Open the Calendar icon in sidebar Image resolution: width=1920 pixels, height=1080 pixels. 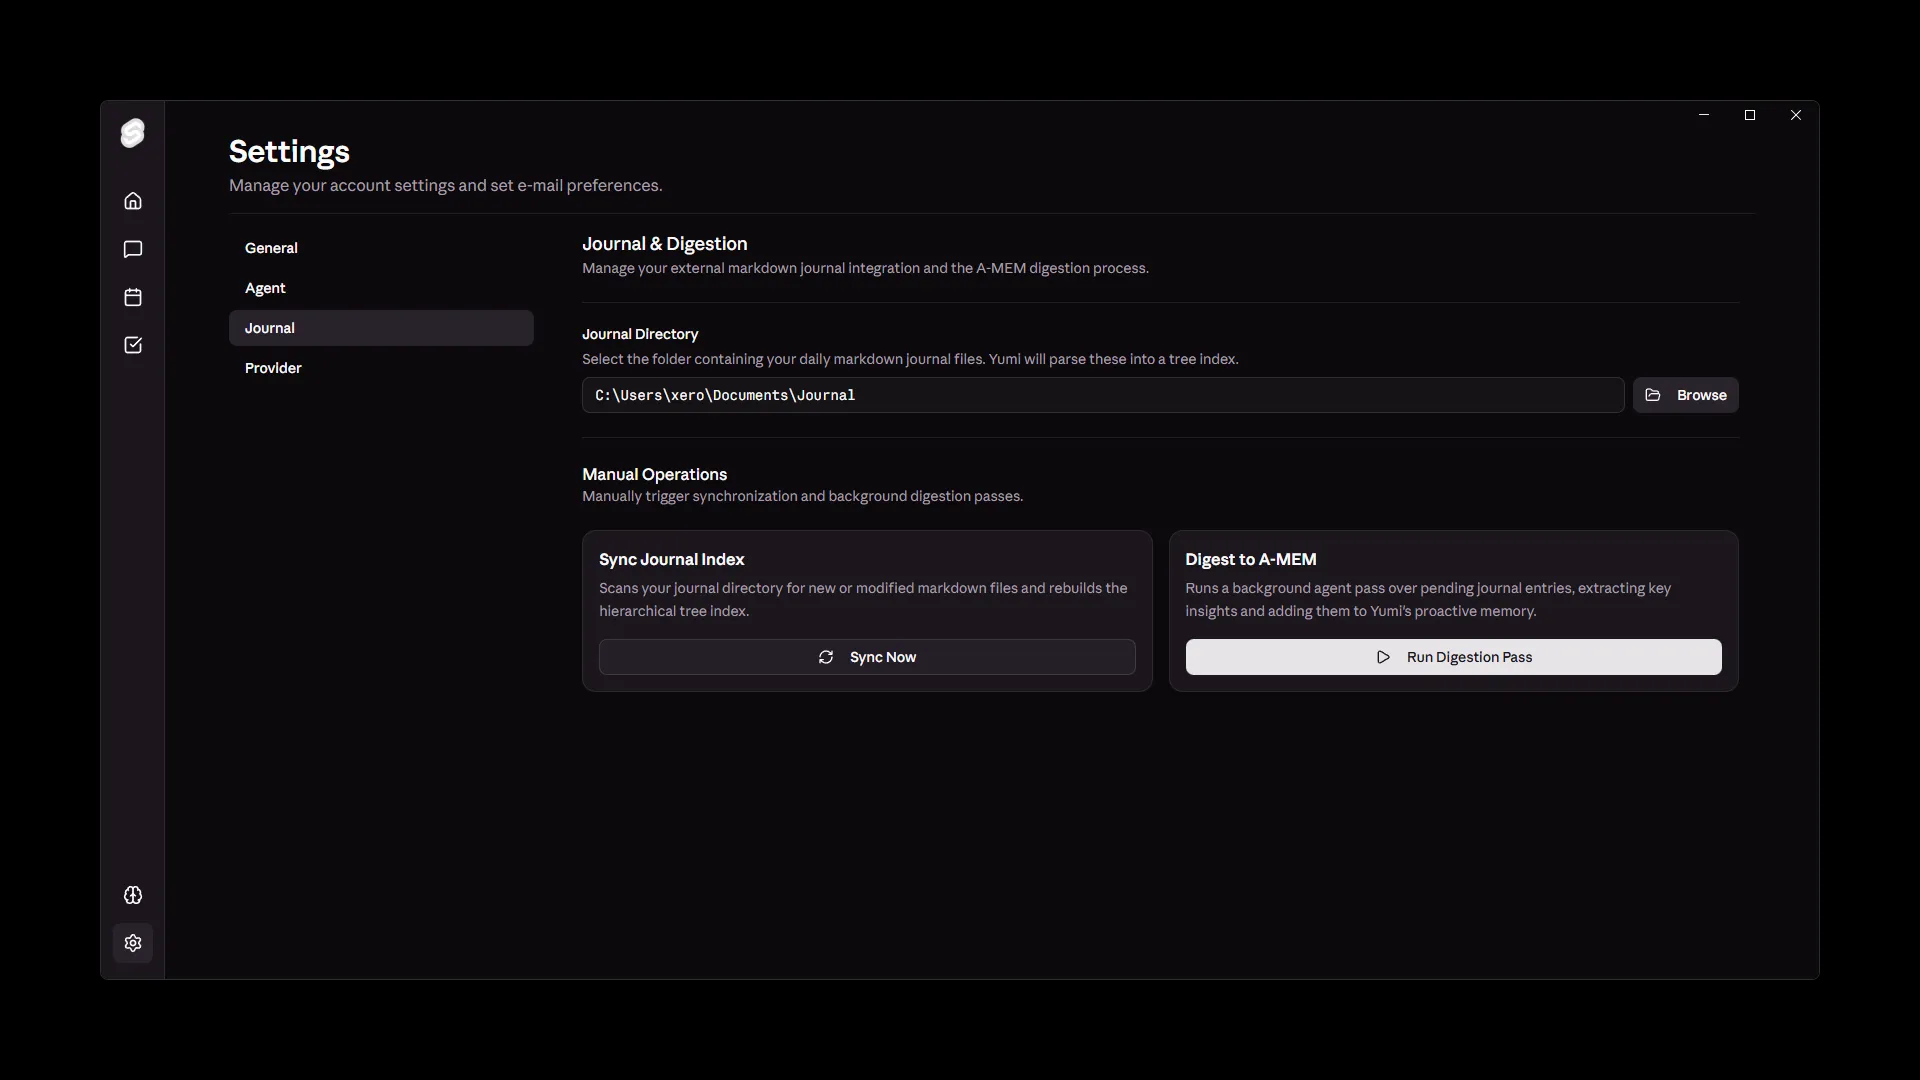[x=132, y=297]
